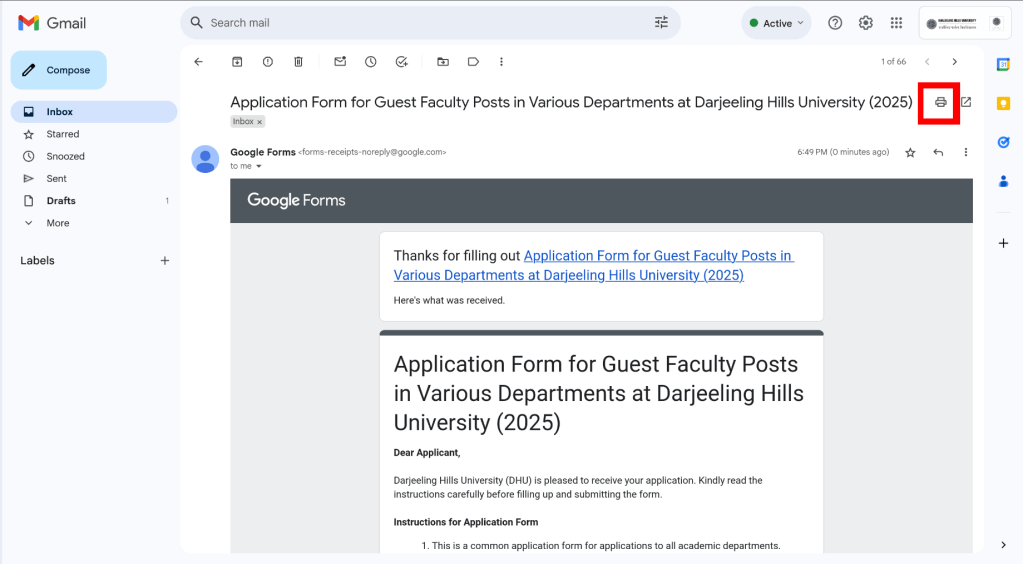Open email in new window
The height and width of the screenshot is (564, 1023).
click(966, 102)
